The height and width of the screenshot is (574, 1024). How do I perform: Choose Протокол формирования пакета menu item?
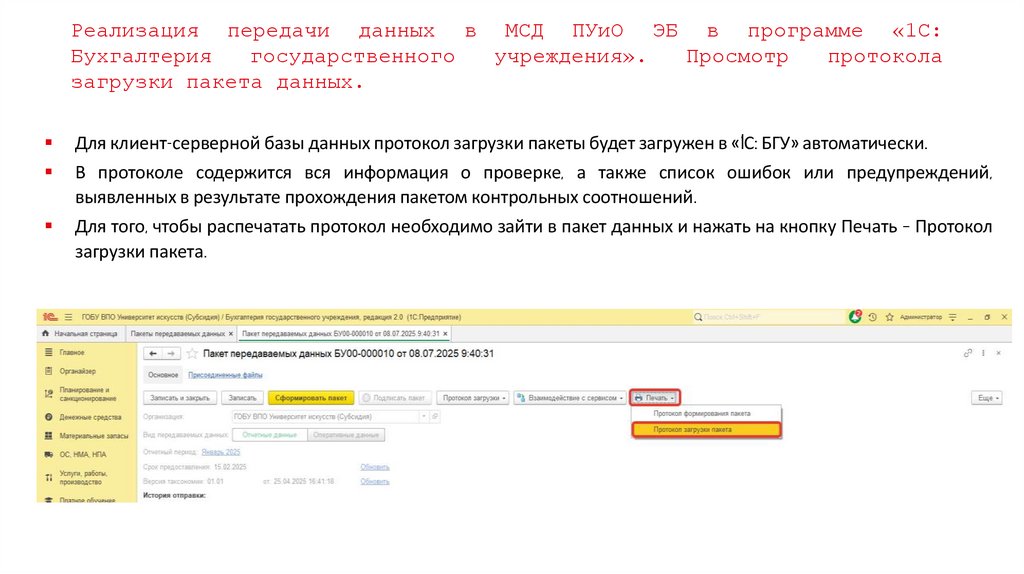[x=706, y=413]
